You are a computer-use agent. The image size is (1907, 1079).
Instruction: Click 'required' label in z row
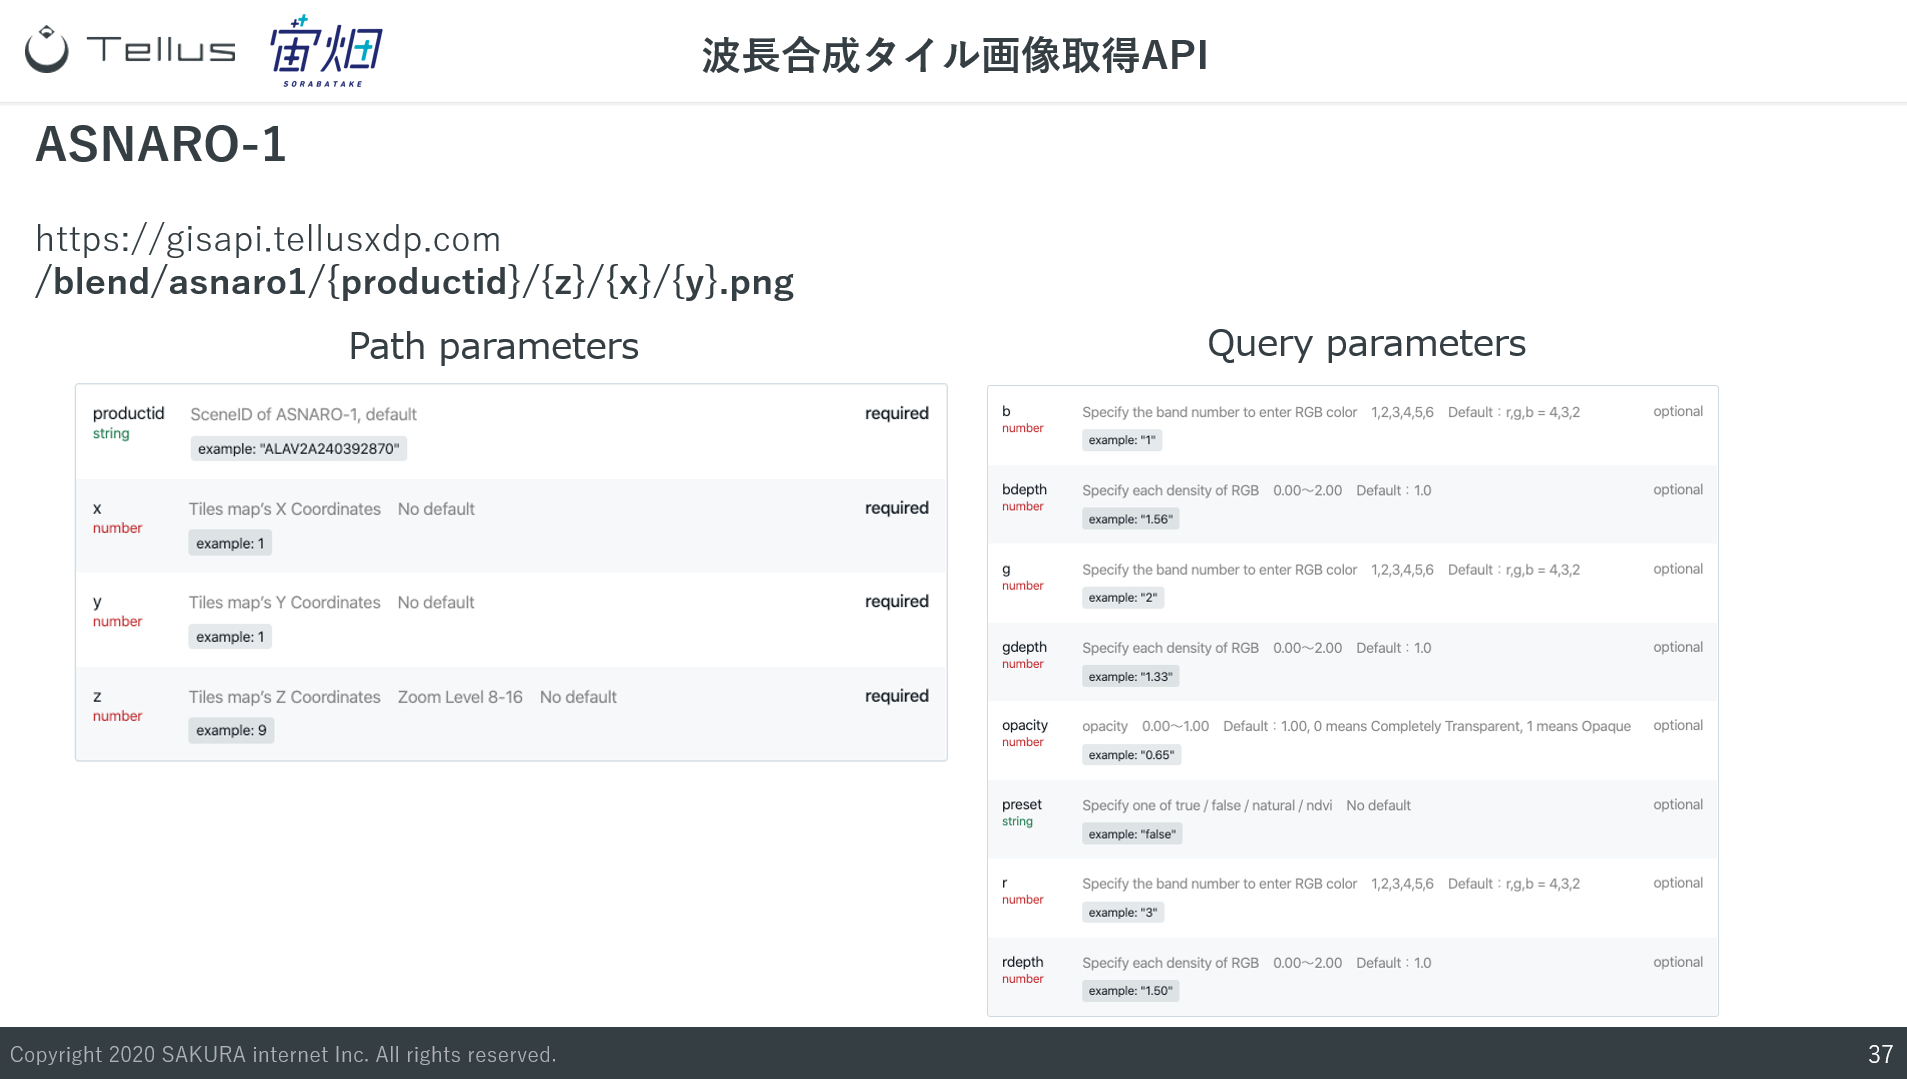(x=896, y=696)
